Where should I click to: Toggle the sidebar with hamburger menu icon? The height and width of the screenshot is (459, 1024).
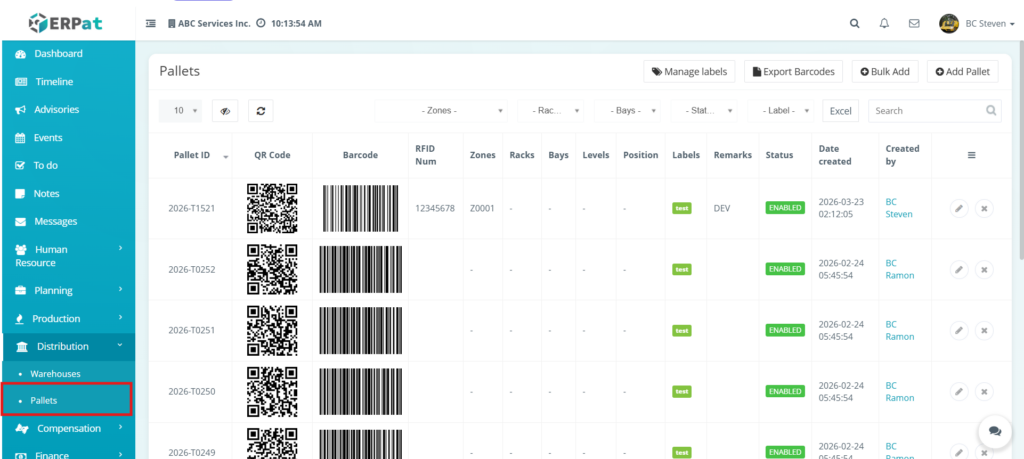(x=150, y=23)
